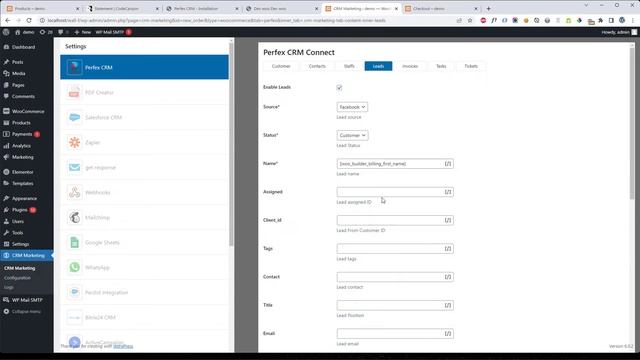Switch to the Contacts tab

pyautogui.click(x=317, y=66)
